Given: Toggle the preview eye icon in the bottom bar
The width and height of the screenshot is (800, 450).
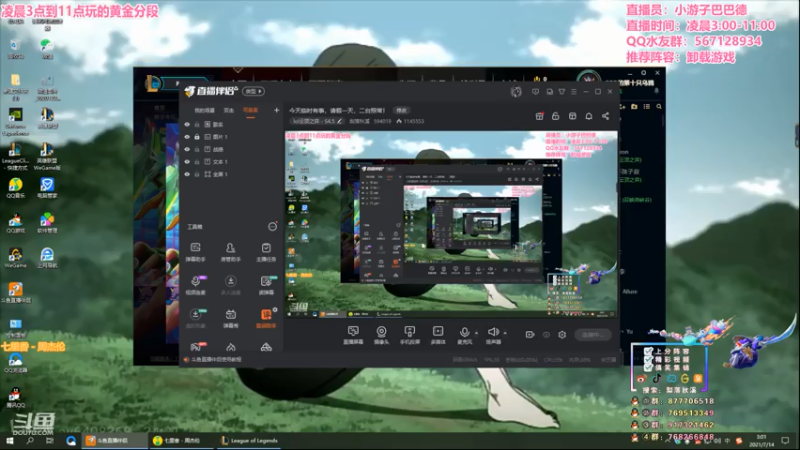Looking at the screenshot, I should [546, 335].
